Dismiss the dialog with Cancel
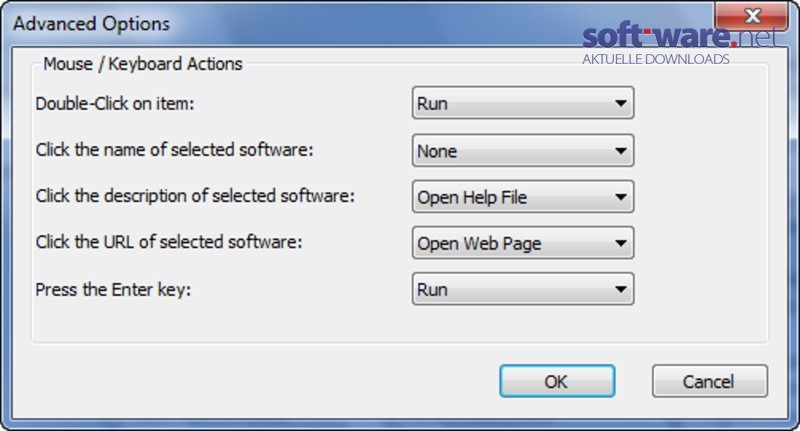The height and width of the screenshot is (431, 800). [710, 381]
